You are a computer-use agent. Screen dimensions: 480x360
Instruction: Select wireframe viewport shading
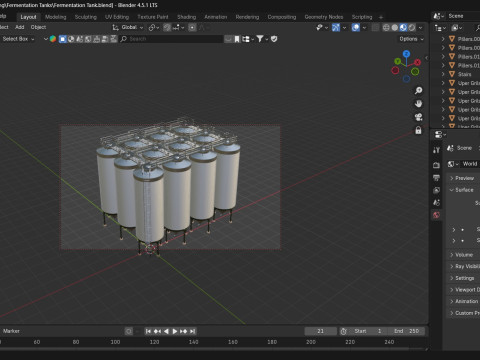coord(386,28)
